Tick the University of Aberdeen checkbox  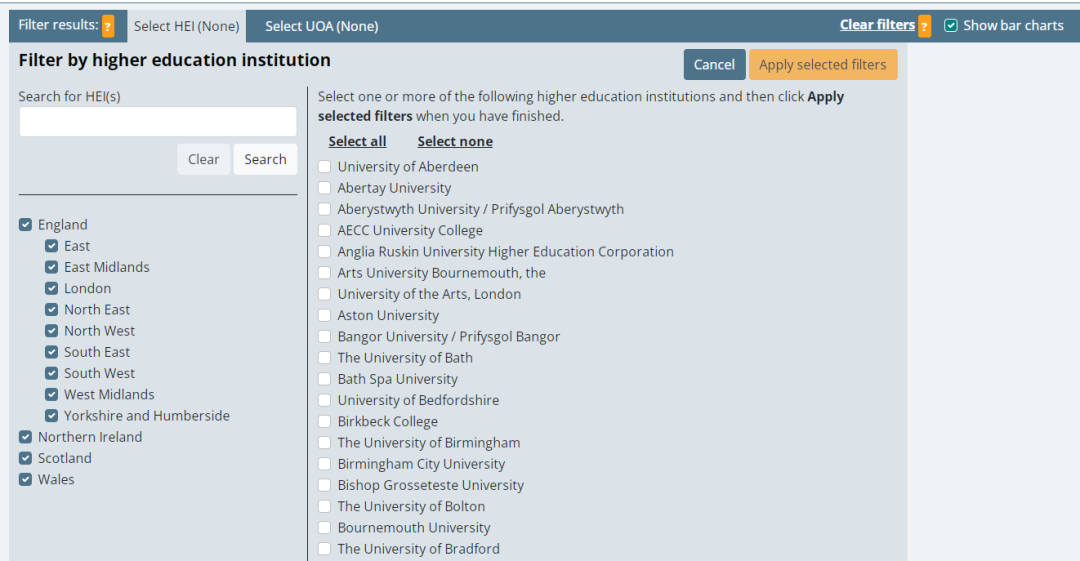tap(324, 167)
